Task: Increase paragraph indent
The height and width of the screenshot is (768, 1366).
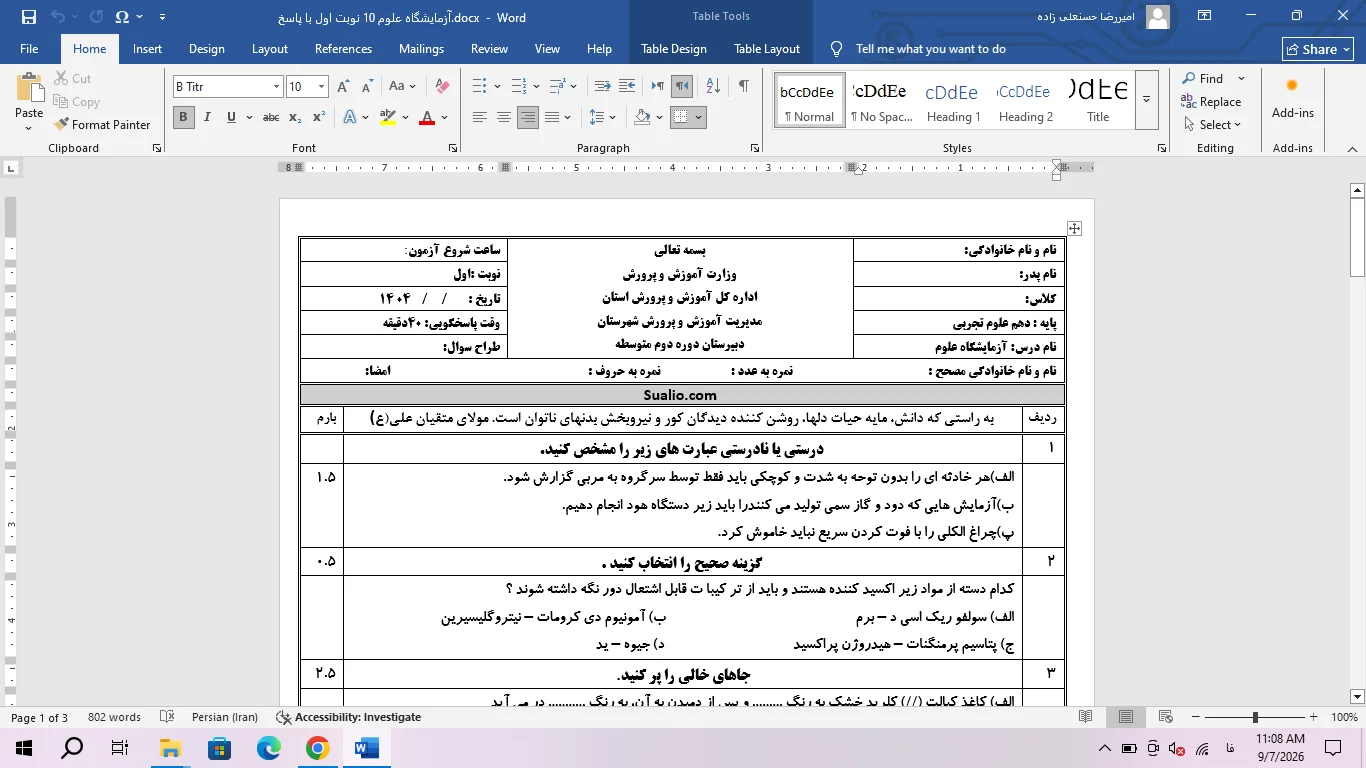Action: 629,87
